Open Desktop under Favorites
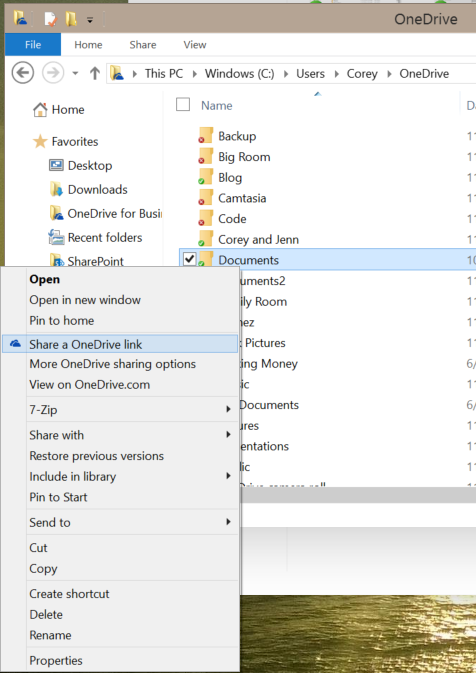 (x=90, y=166)
